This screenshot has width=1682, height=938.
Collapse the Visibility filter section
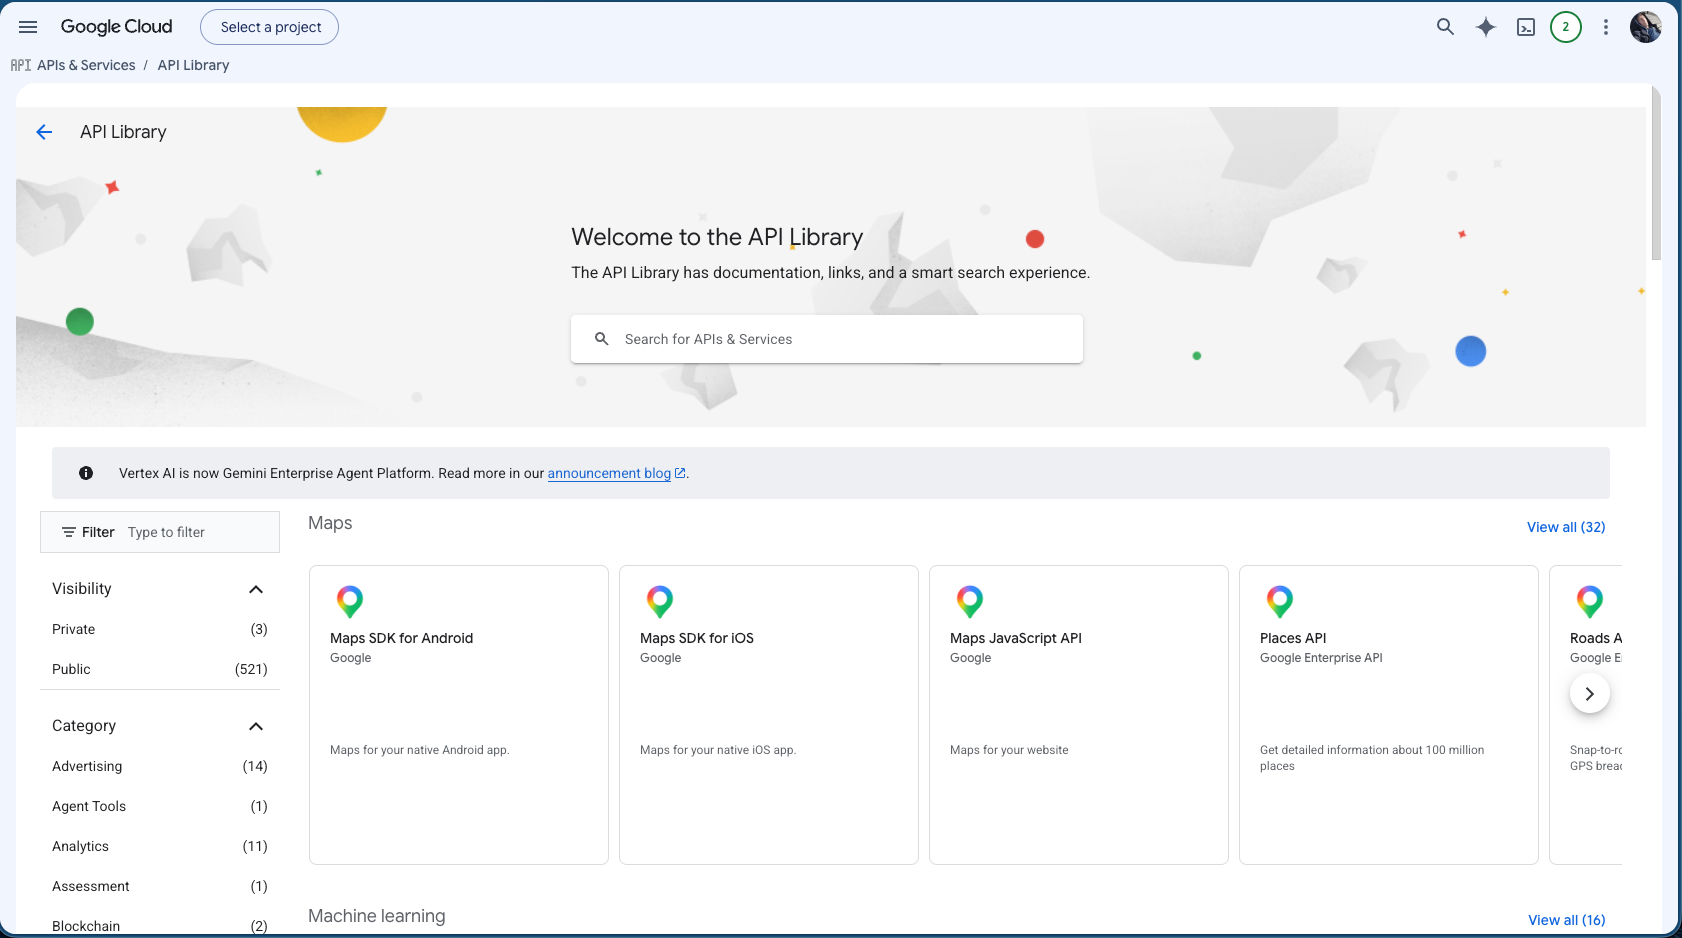coord(256,589)
